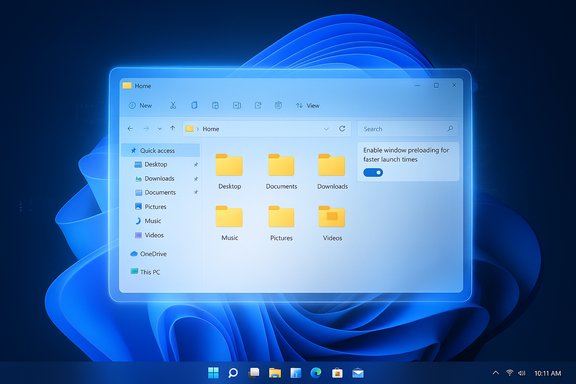
Task: Expand the address bar history dropdown
Action: tap(326, 129)
